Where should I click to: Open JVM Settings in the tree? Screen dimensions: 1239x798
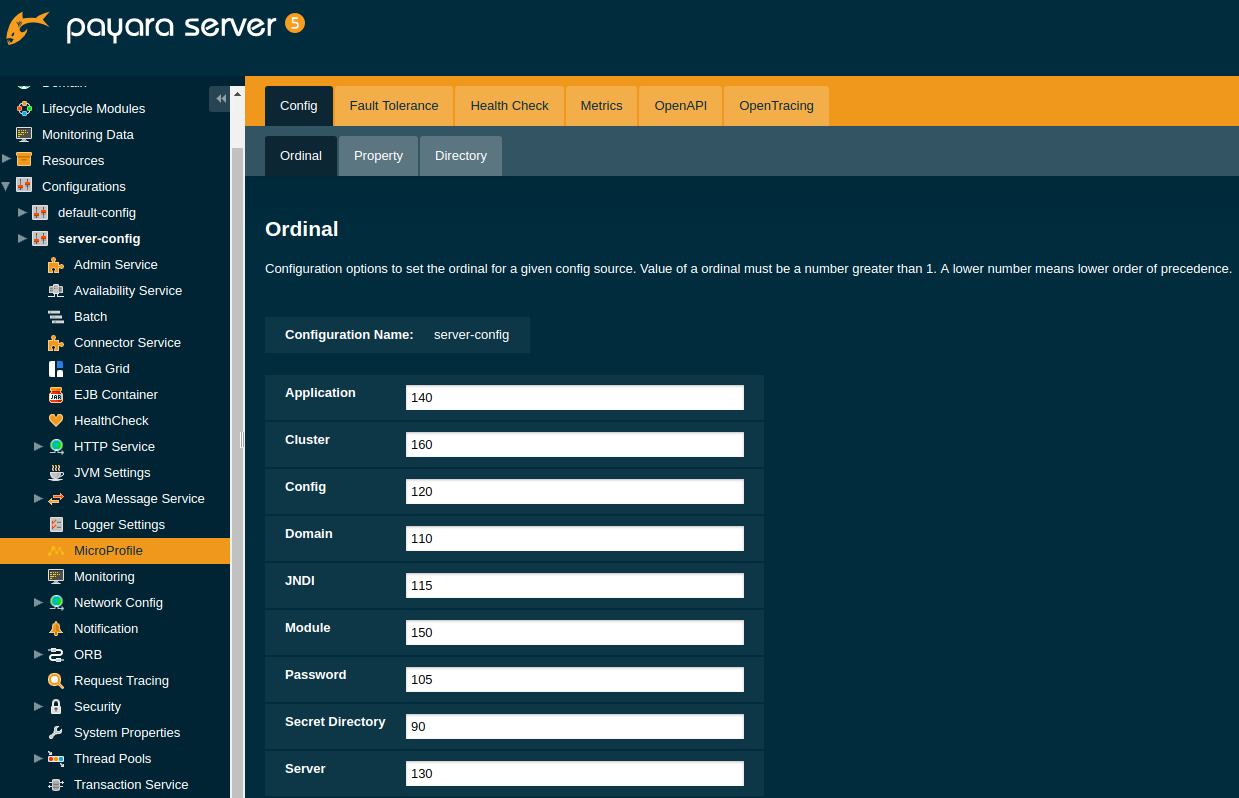click(x=112, y=472)
